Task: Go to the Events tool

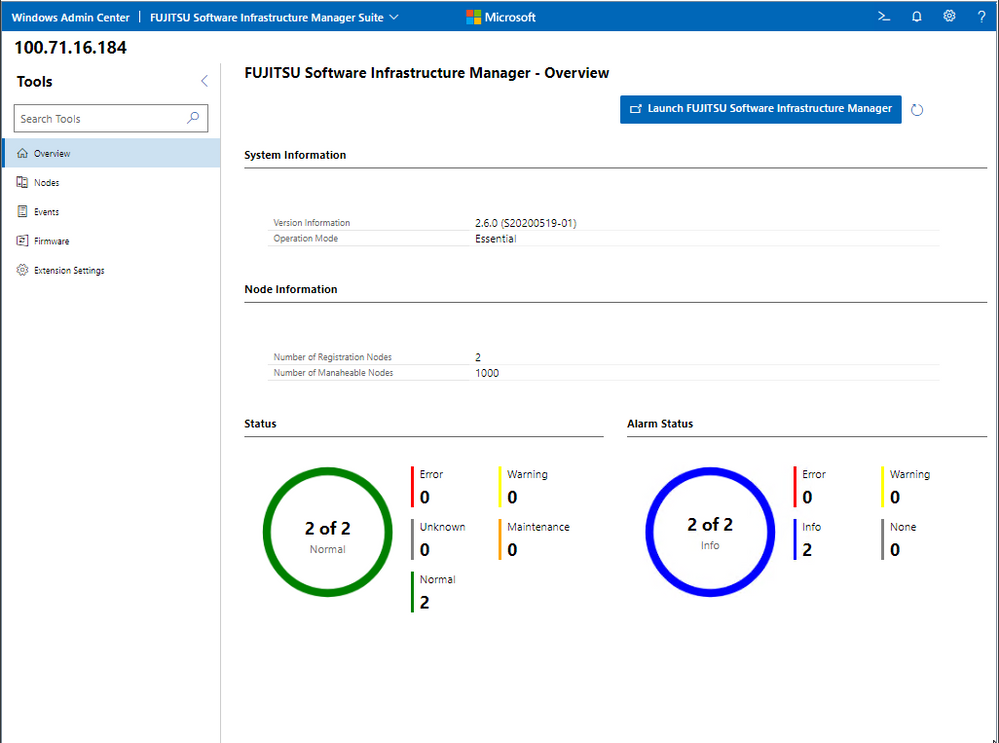Action: click(x=46, y=212)
